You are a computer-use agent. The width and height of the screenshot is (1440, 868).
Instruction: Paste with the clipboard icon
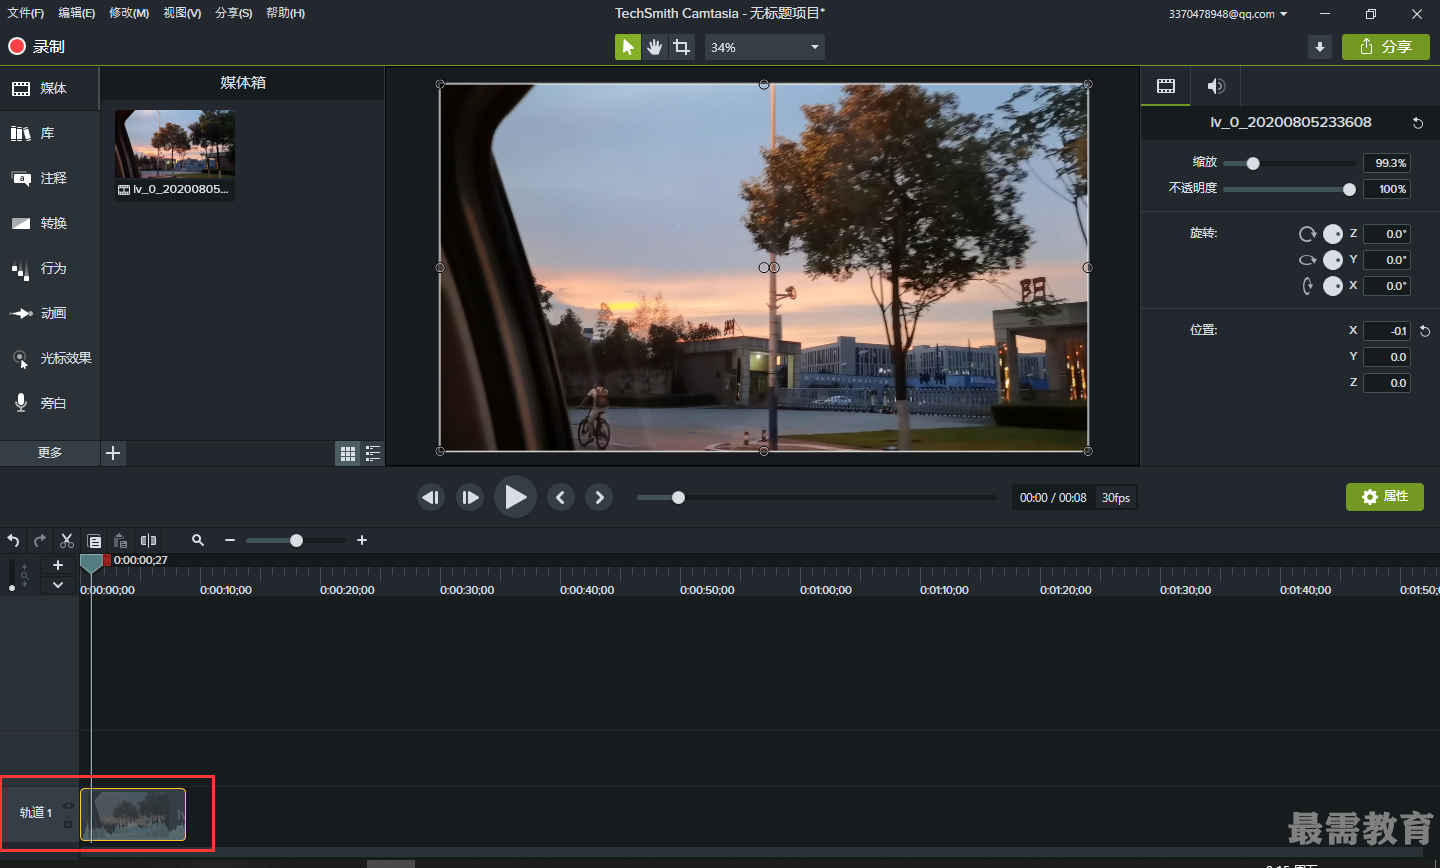coord(121,540)
